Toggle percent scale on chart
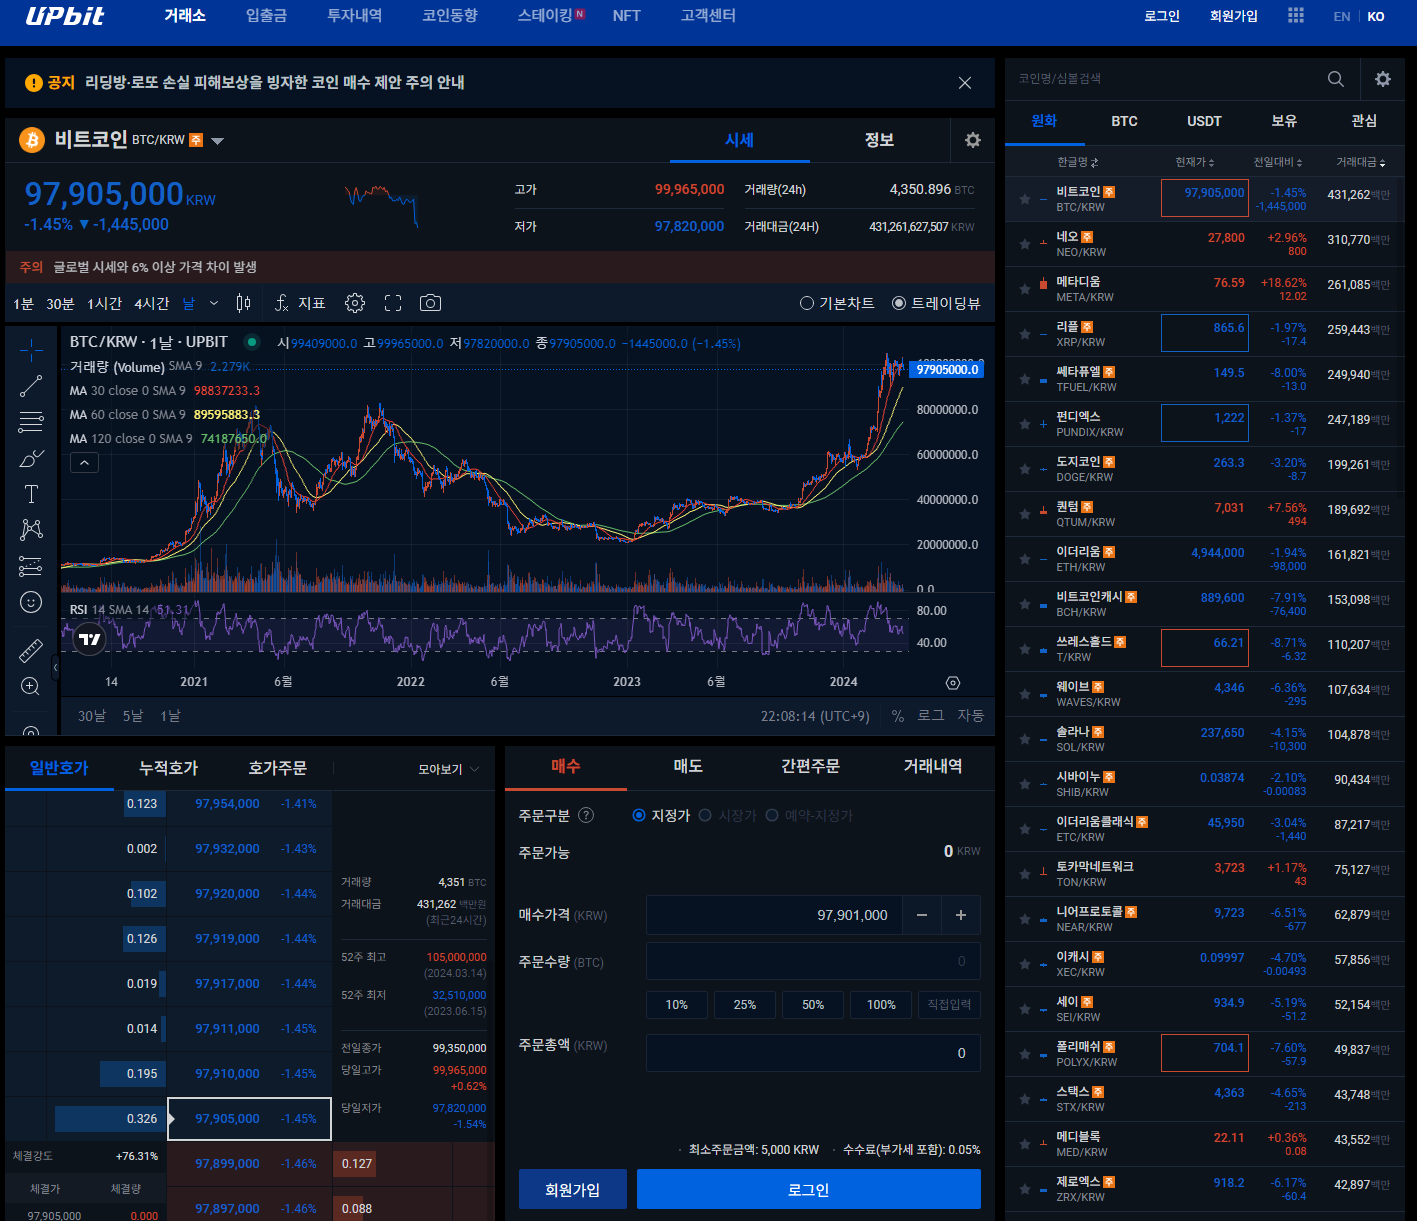The width and height of the screenshot is (1417, 1221). pyautogui.click(x=898, y=716)
